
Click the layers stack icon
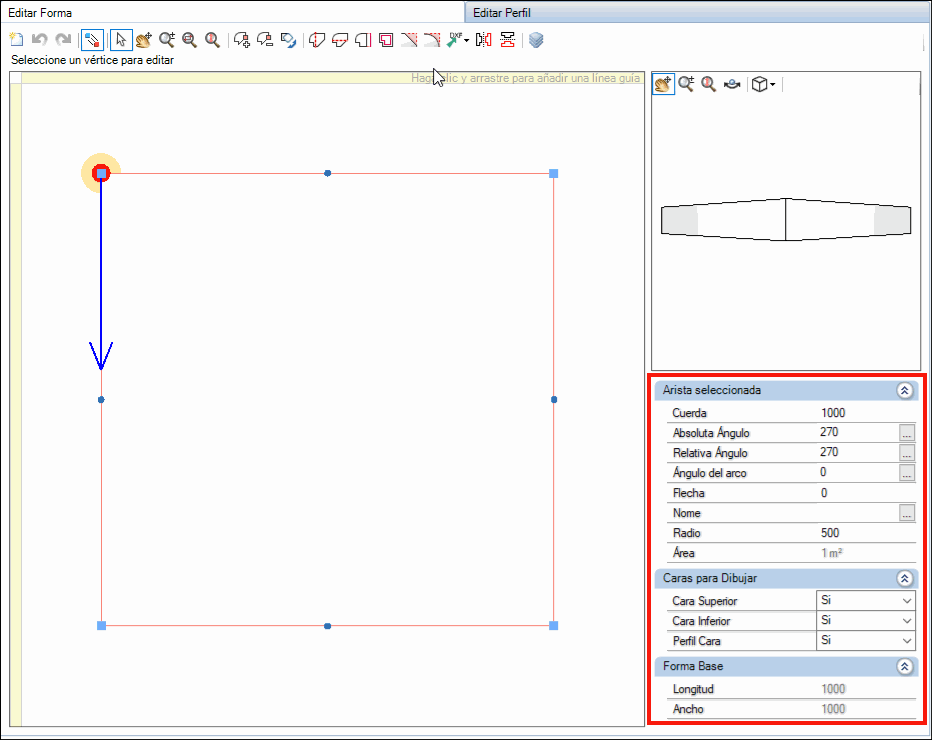click(536, 40)
